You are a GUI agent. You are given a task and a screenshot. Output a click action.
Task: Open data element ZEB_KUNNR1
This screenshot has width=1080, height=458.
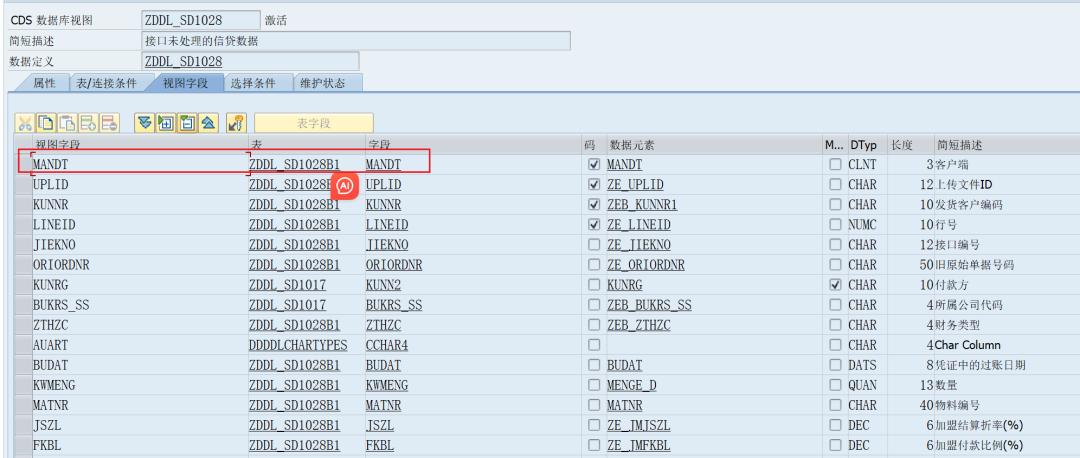tap(642, 205)
